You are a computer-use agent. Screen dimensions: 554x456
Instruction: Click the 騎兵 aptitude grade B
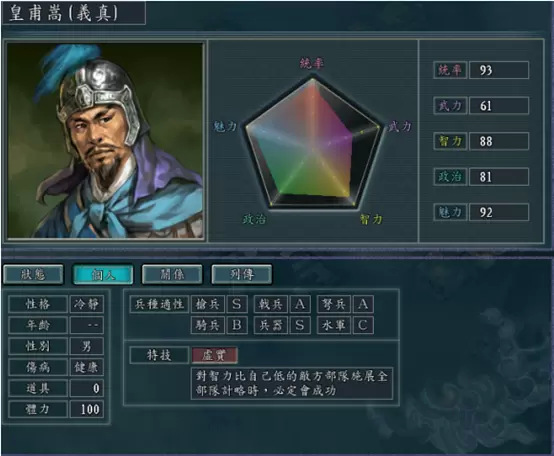237,325
